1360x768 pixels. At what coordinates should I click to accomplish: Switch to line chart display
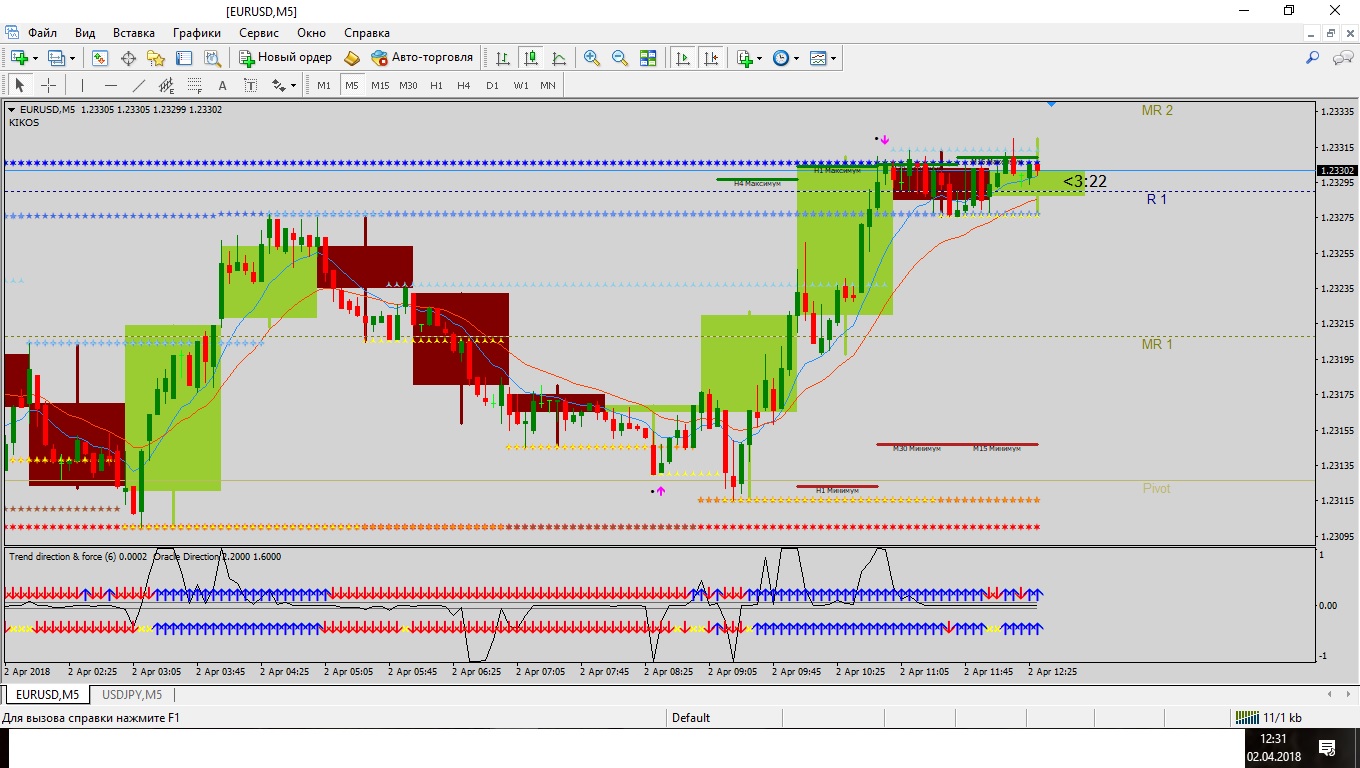click(x=559, y=58)
